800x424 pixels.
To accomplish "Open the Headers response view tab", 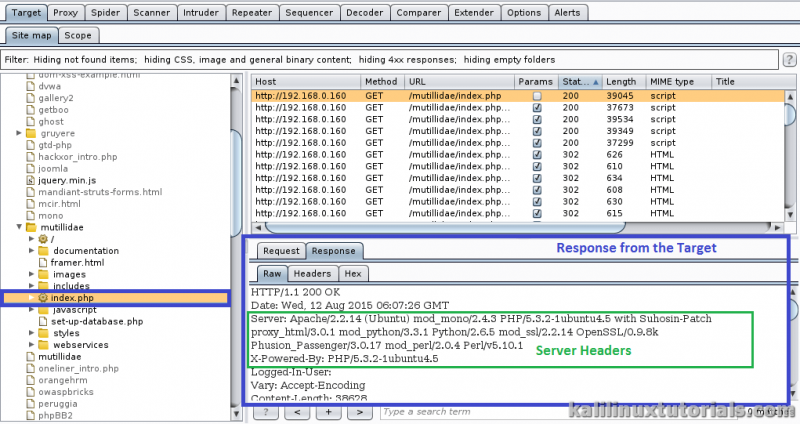I will coord(312,273).
